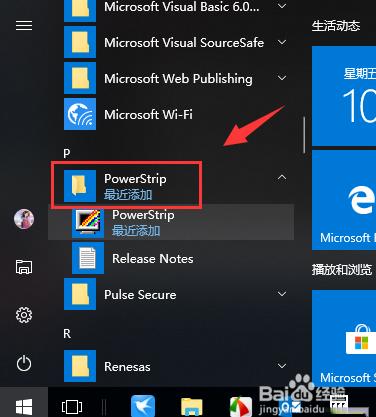Image resolution: width=376 pixels, height=417 pixels.
Task: Click the user account avatar
Action: pos(24,219)
